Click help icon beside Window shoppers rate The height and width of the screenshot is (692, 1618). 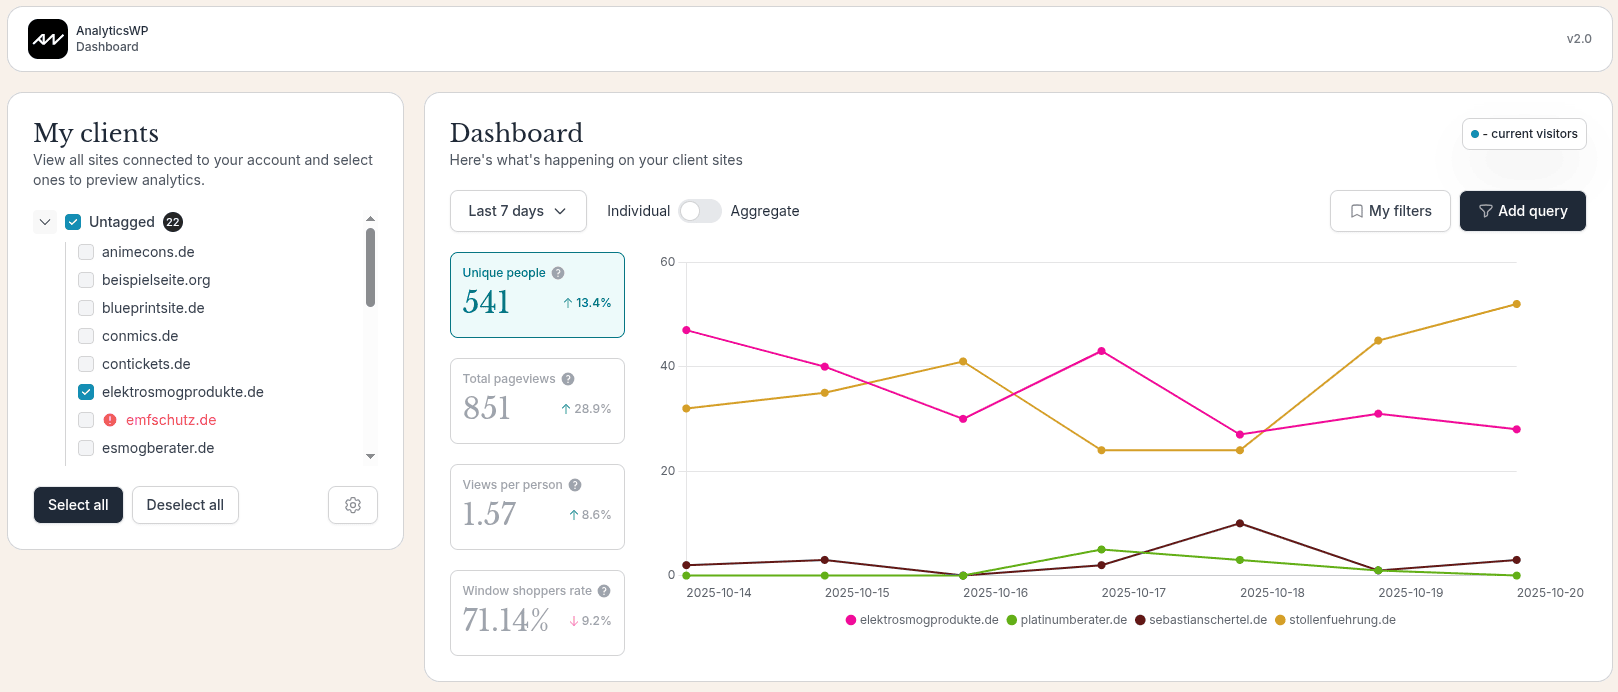click(604, 591)
